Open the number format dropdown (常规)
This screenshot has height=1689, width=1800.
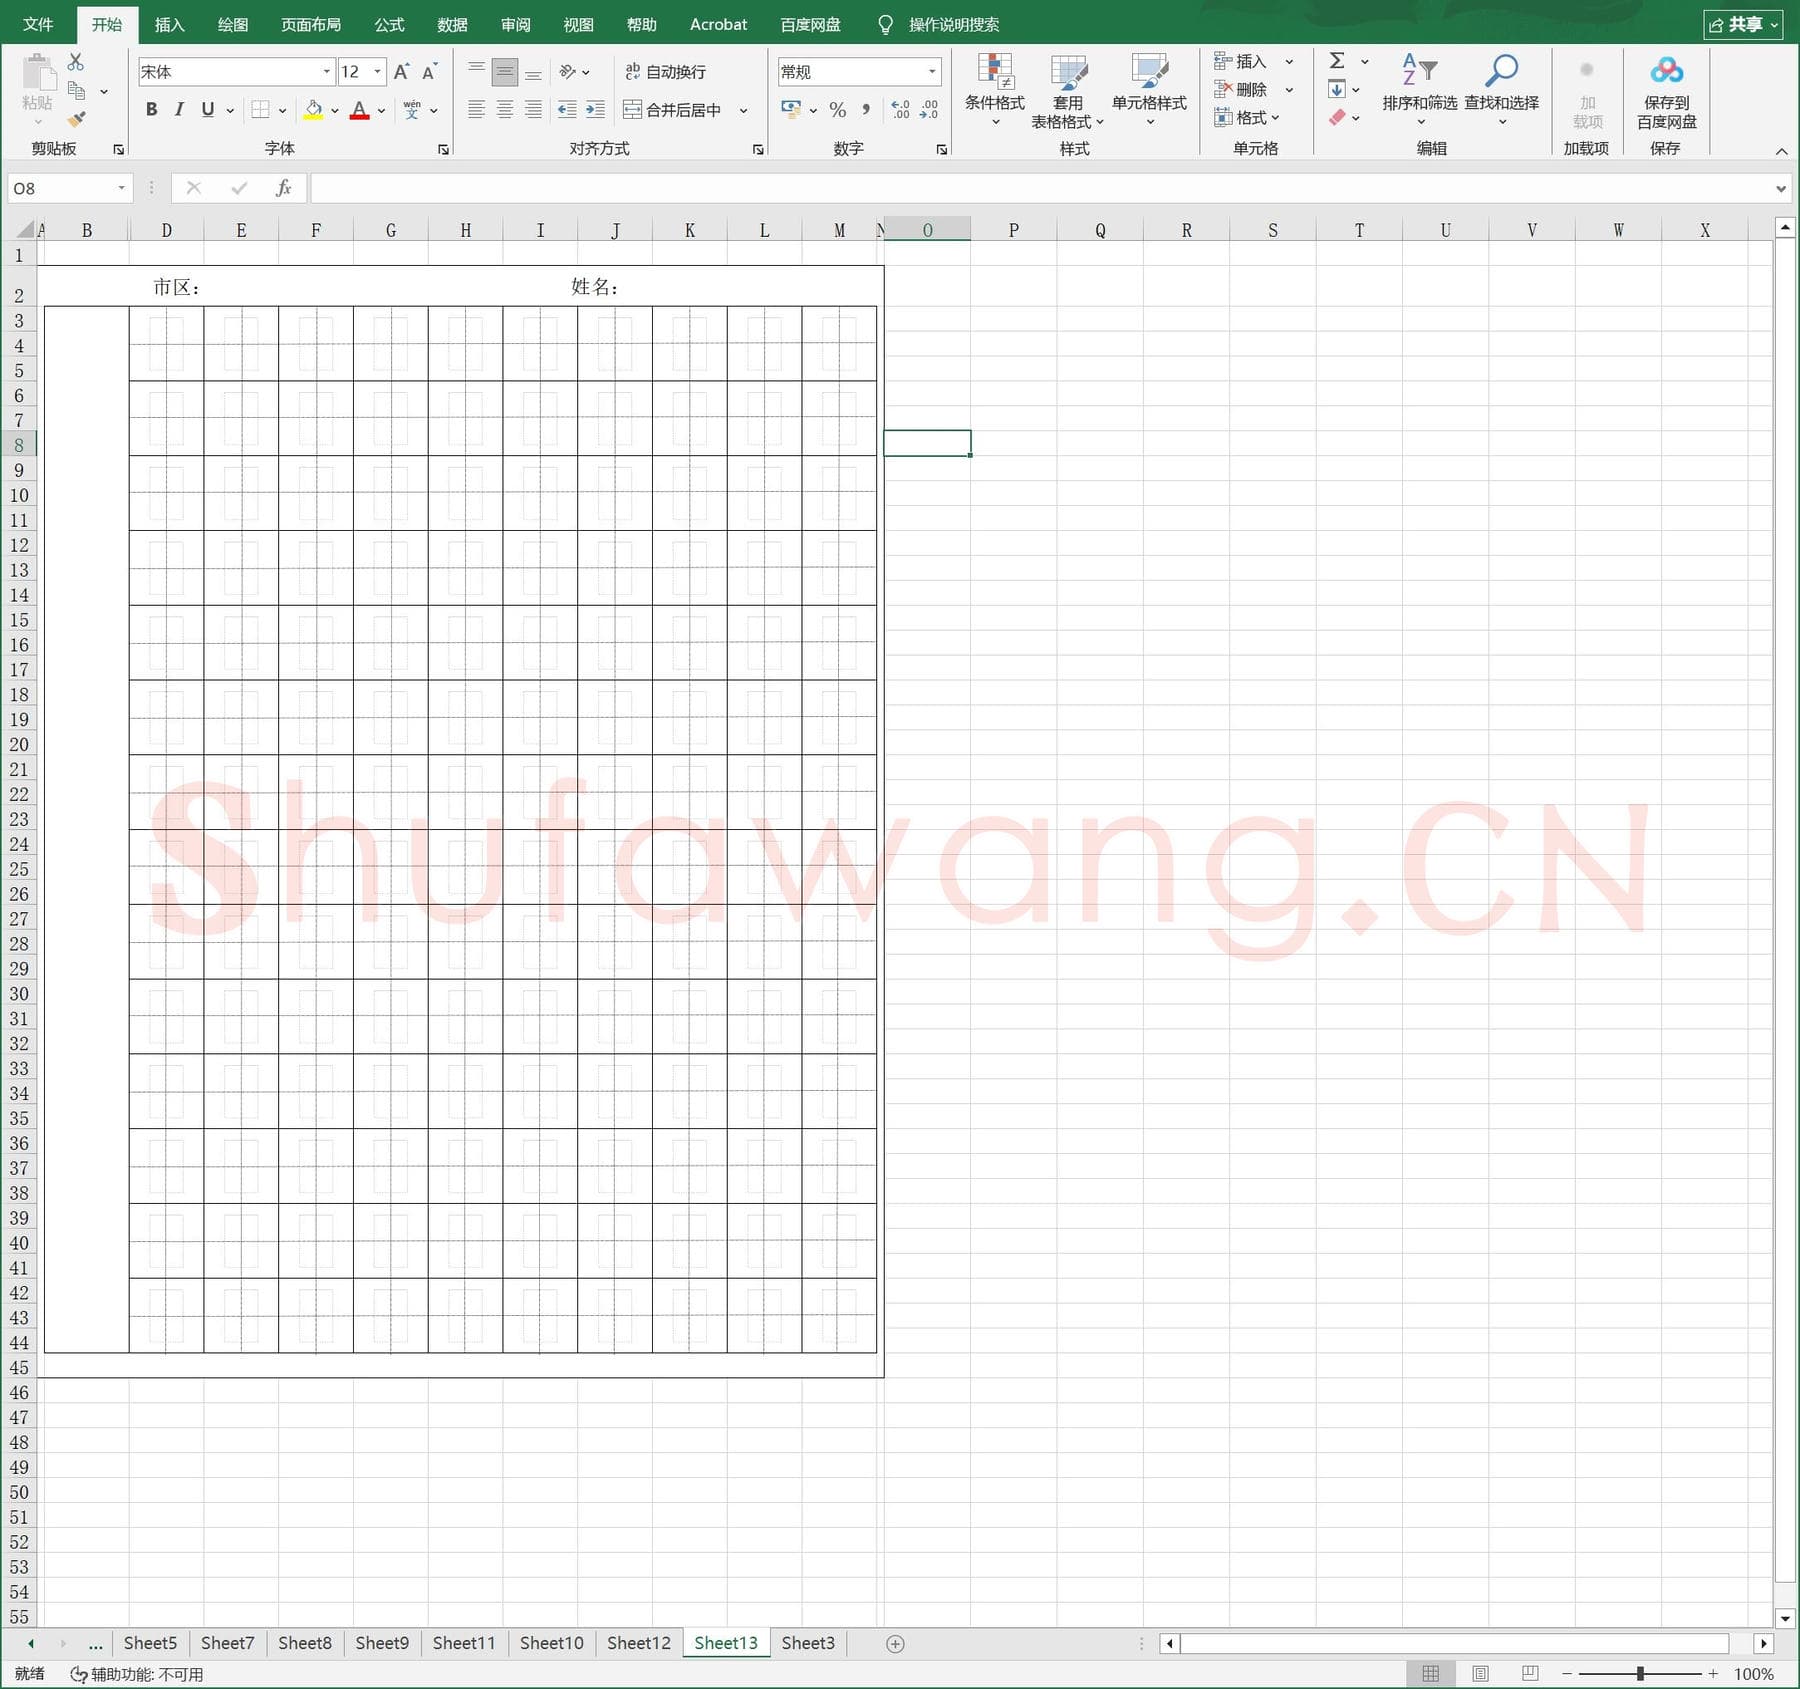[932, 72]
